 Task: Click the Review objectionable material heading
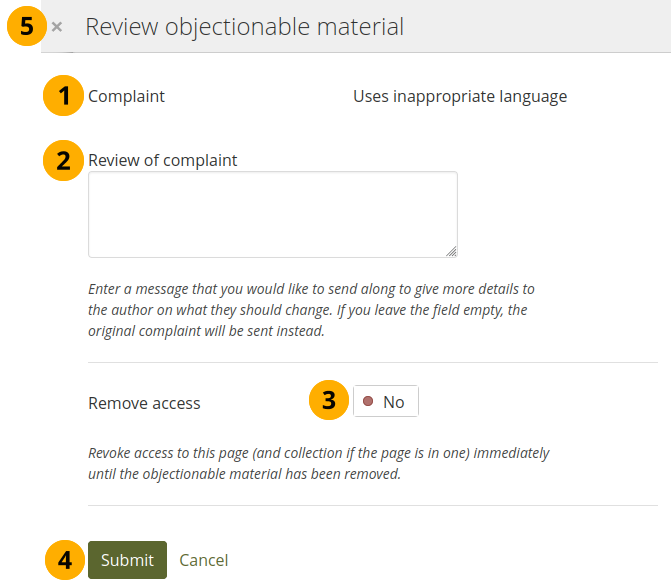(244, 27)
